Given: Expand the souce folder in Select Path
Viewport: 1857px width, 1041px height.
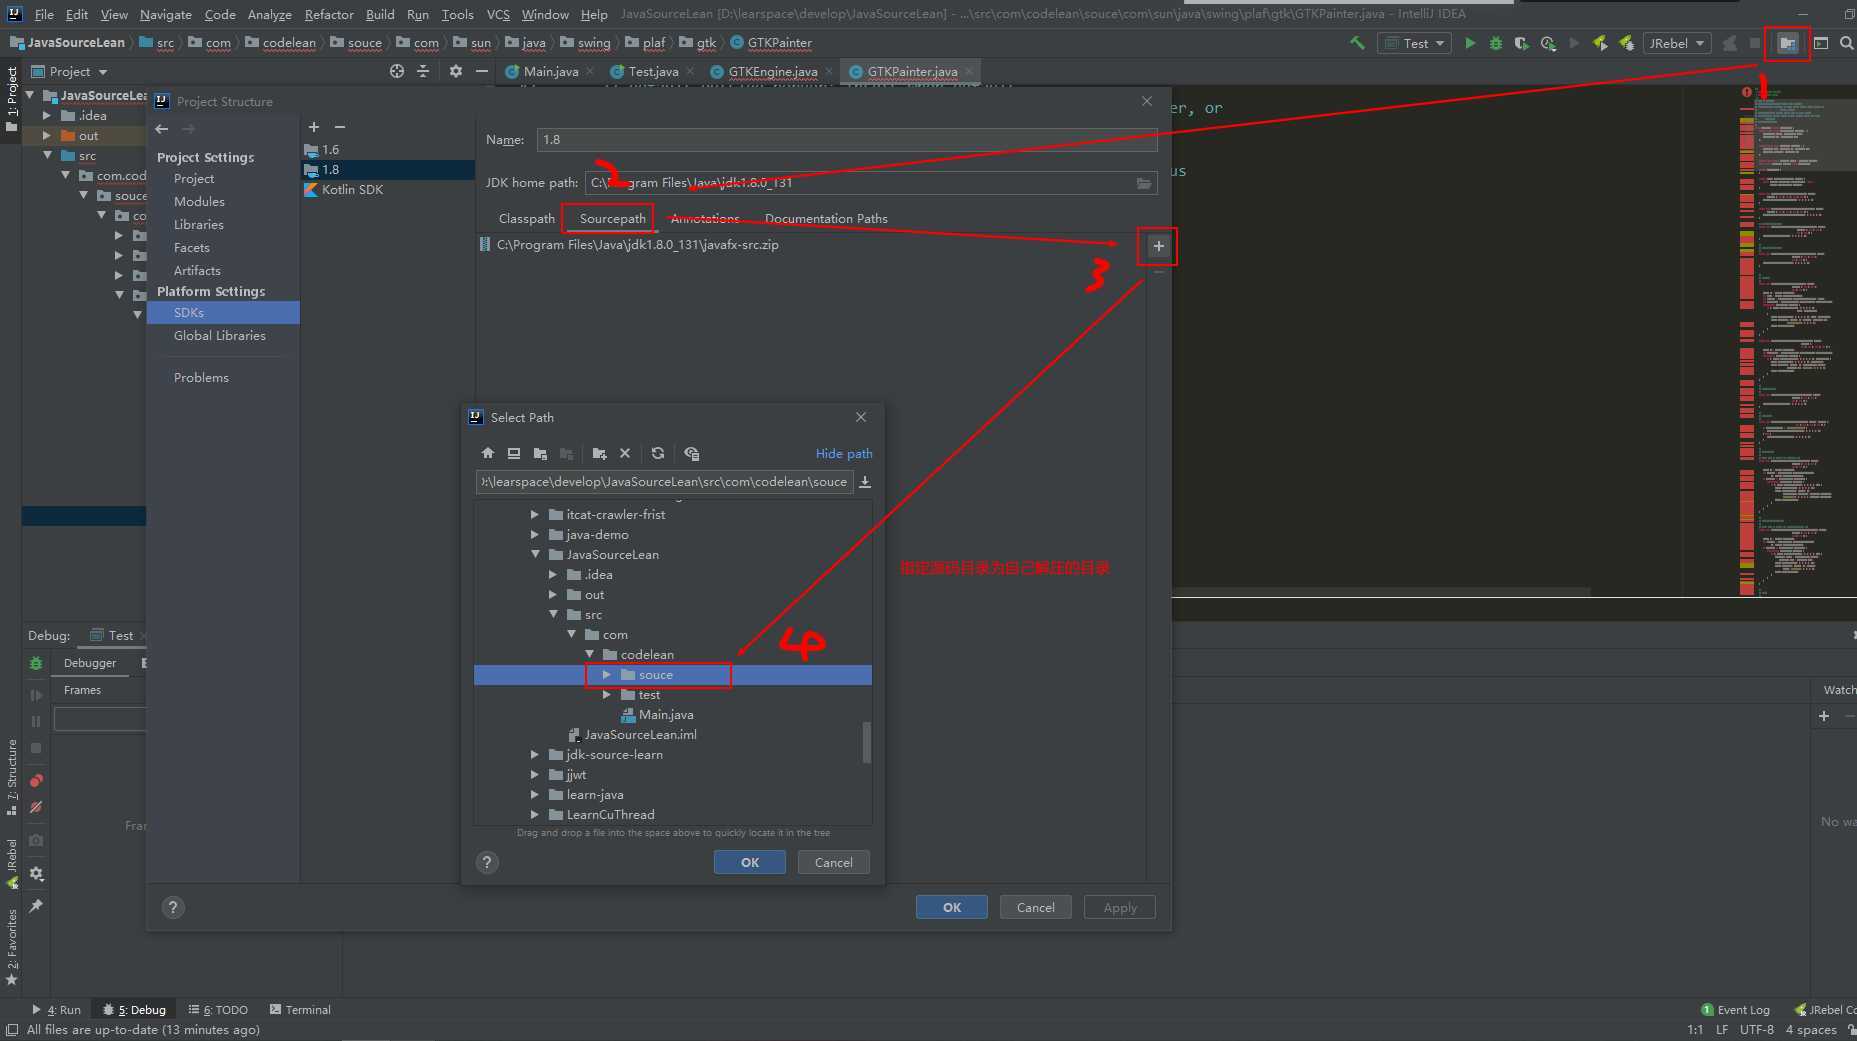Looking at the screenshot, I should [607, 675].
